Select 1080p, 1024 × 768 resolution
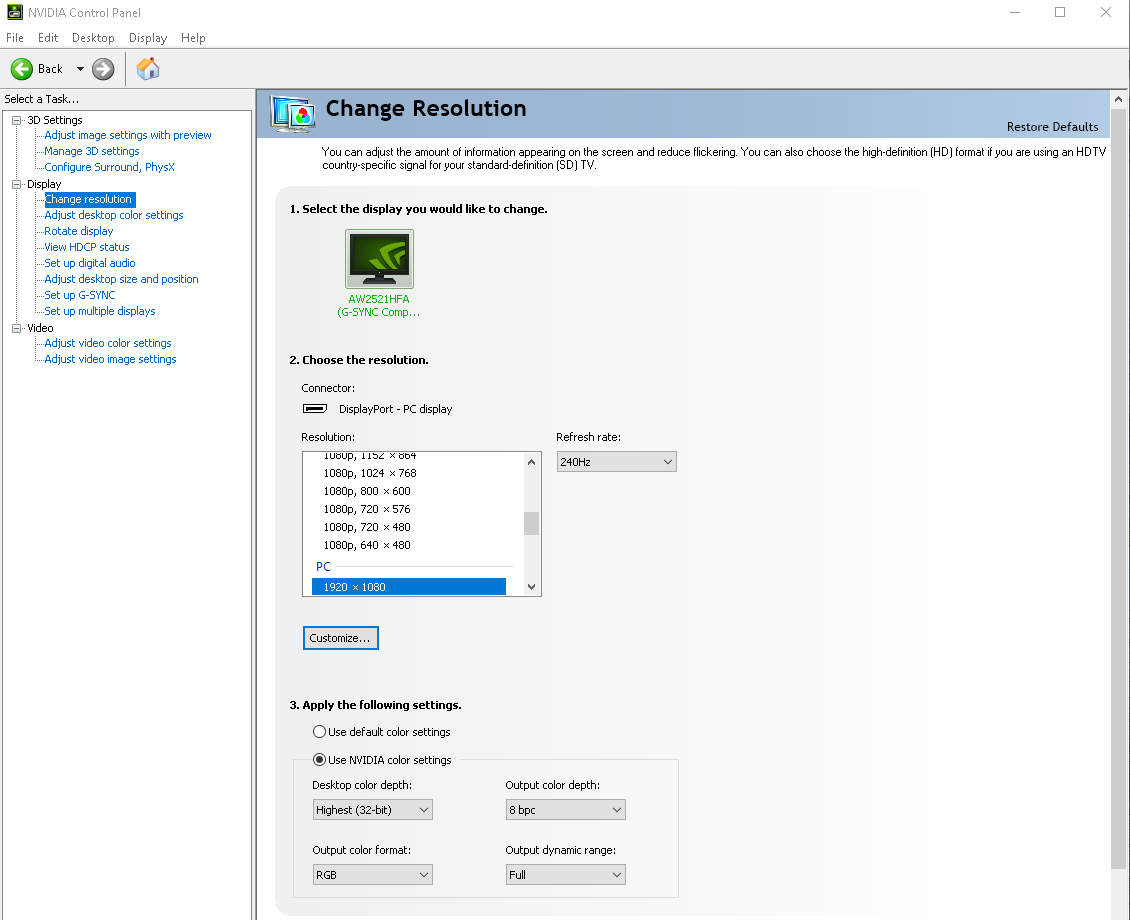Screen dimensions: 1130x920 click(370, 473)
